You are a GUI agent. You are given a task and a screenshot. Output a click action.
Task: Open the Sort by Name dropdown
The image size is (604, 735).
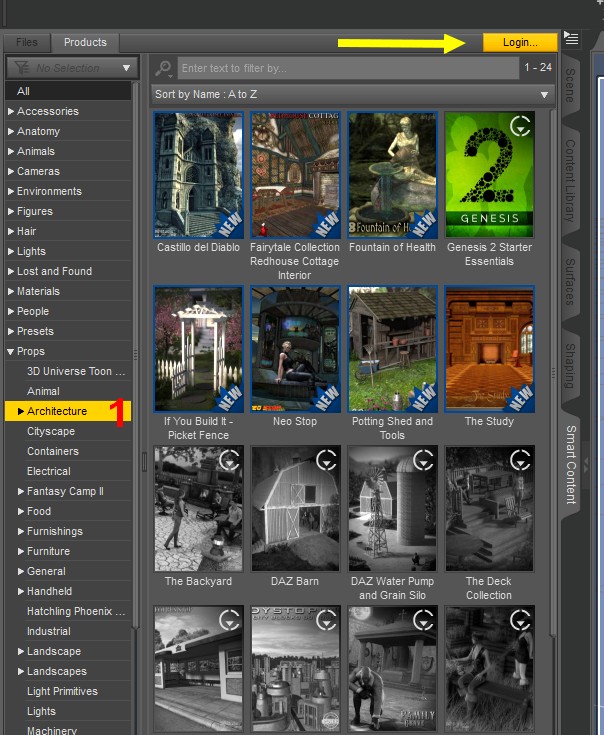click(x=353, y=94)
